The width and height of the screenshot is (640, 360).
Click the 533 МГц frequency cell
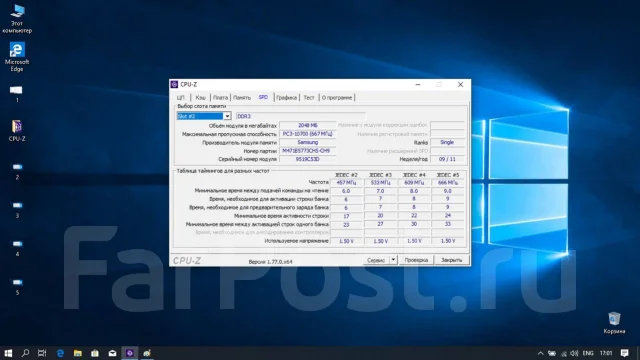380,182
